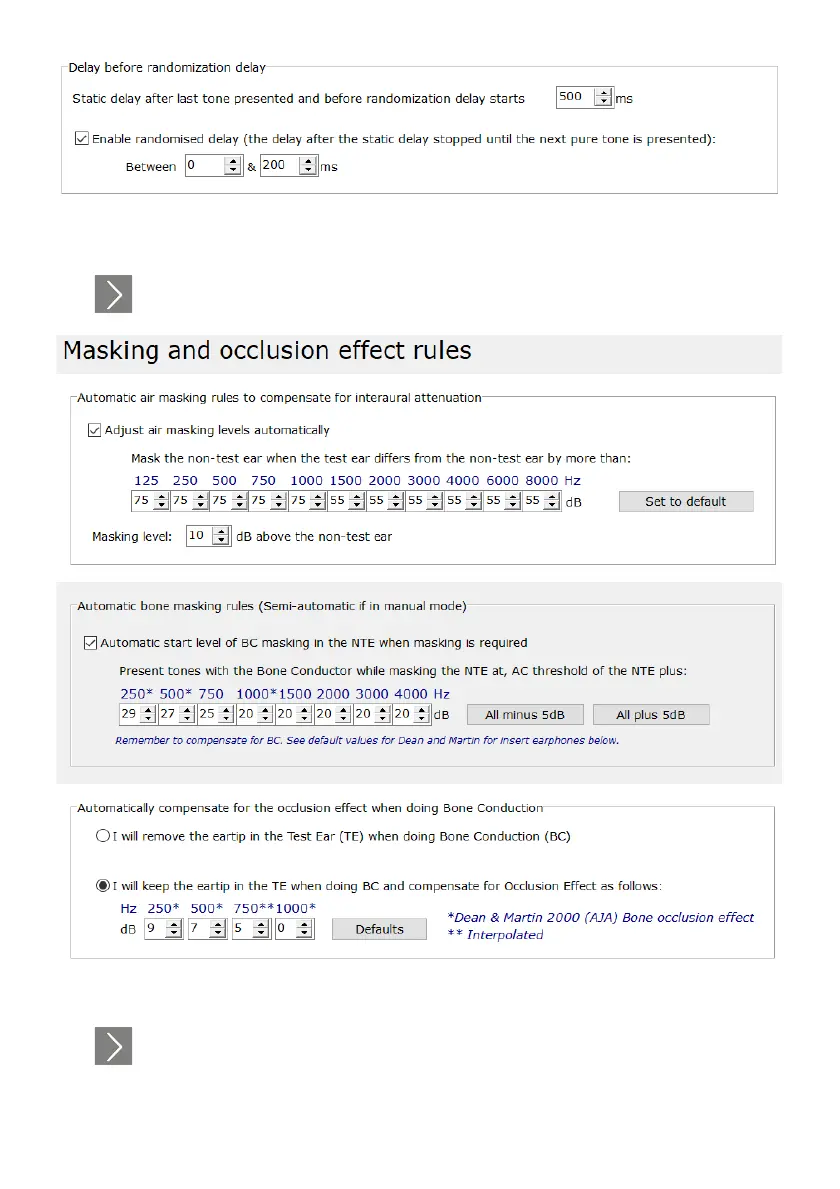Click the randomised delay maximum 200 spinner
The height and width of the screenshot is (1189, 840).
tap(308, 166)
